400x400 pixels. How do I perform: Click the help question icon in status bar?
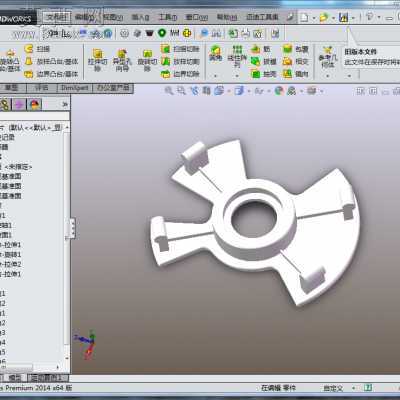pyautogui.click(x=368, y=388)
